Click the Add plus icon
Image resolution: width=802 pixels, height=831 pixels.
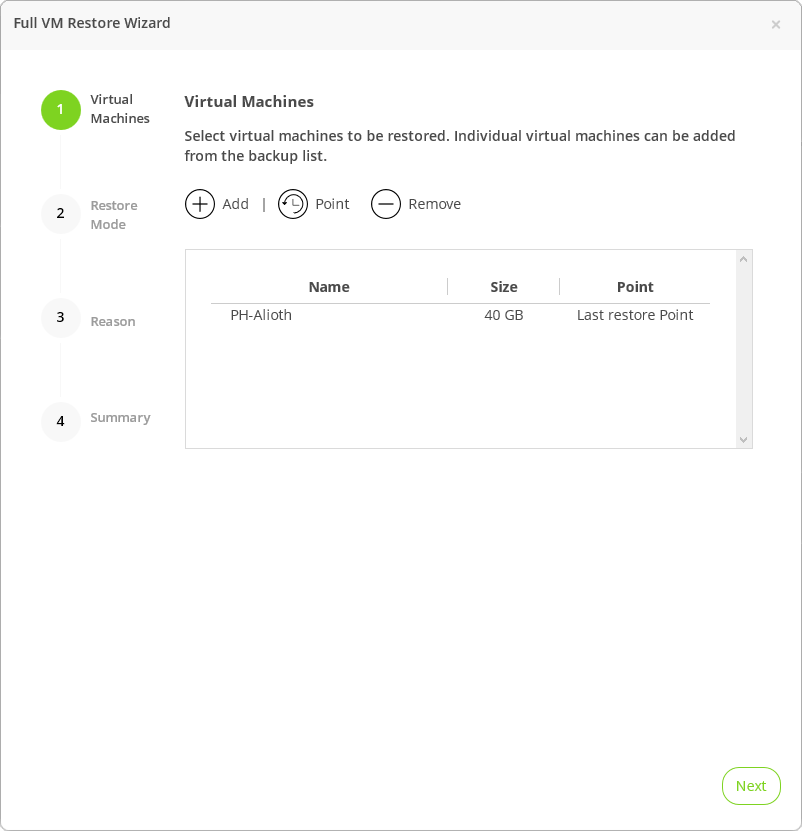tap(200, 204)
